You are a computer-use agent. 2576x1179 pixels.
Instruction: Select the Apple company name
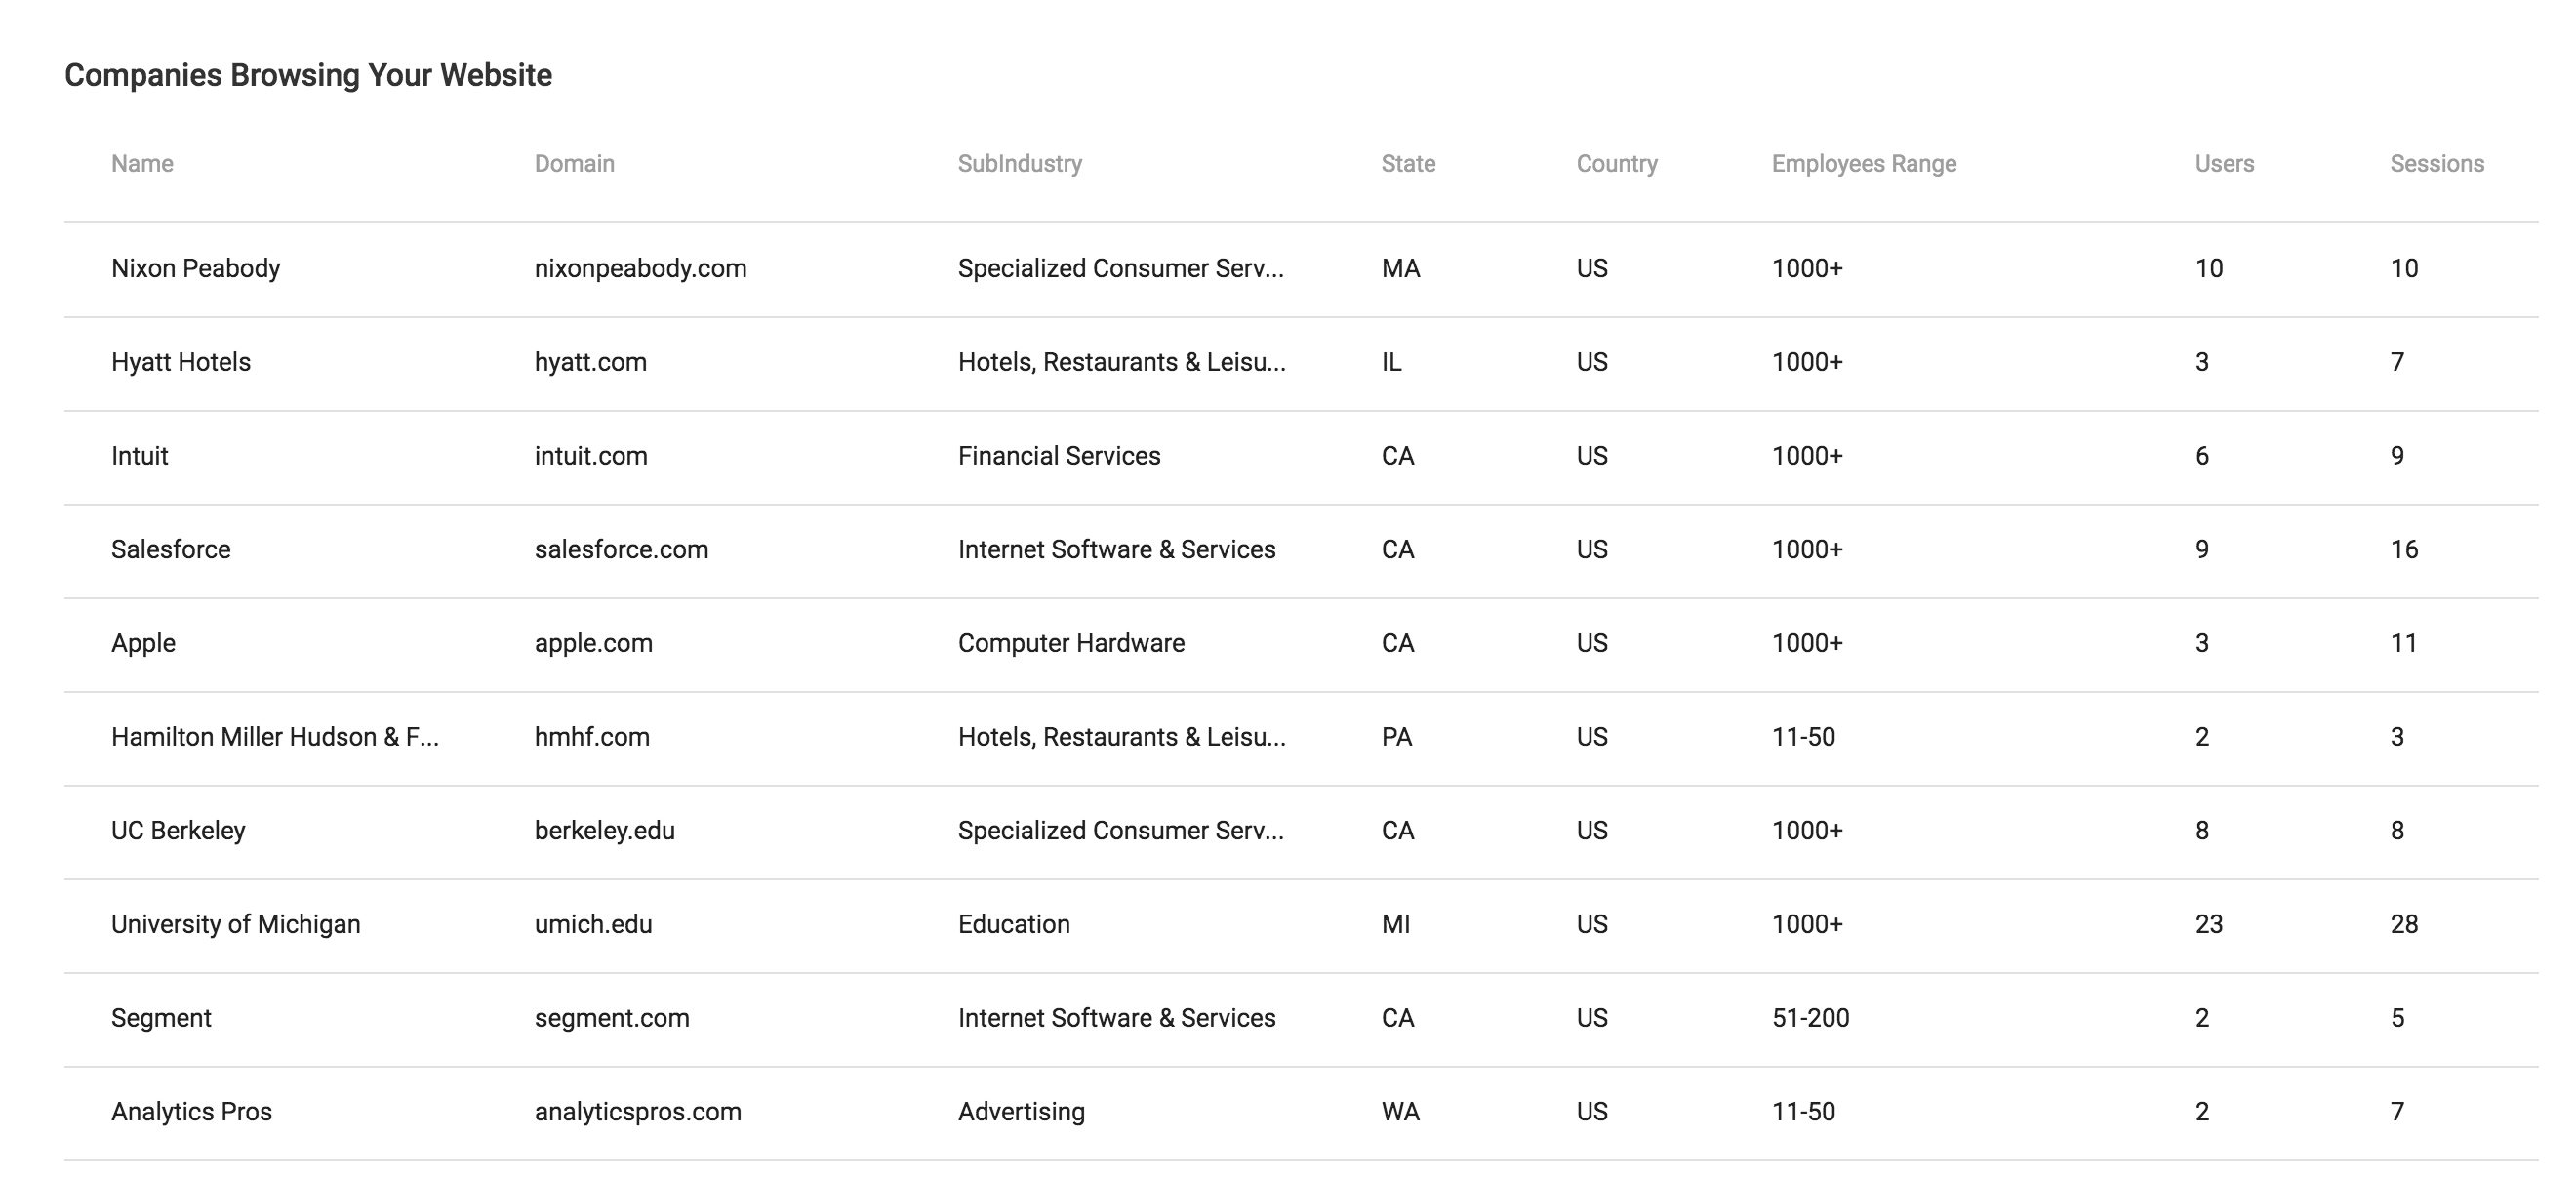click(143, 644)
